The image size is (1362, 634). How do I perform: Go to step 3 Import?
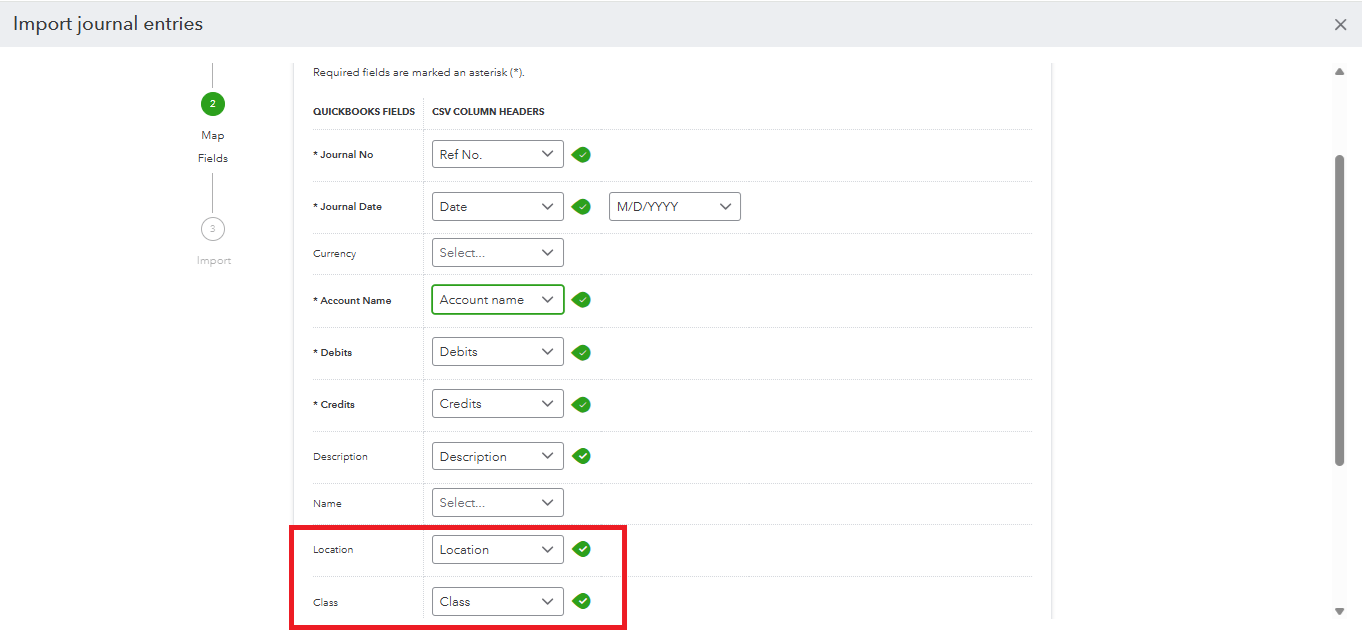point(212,229)
